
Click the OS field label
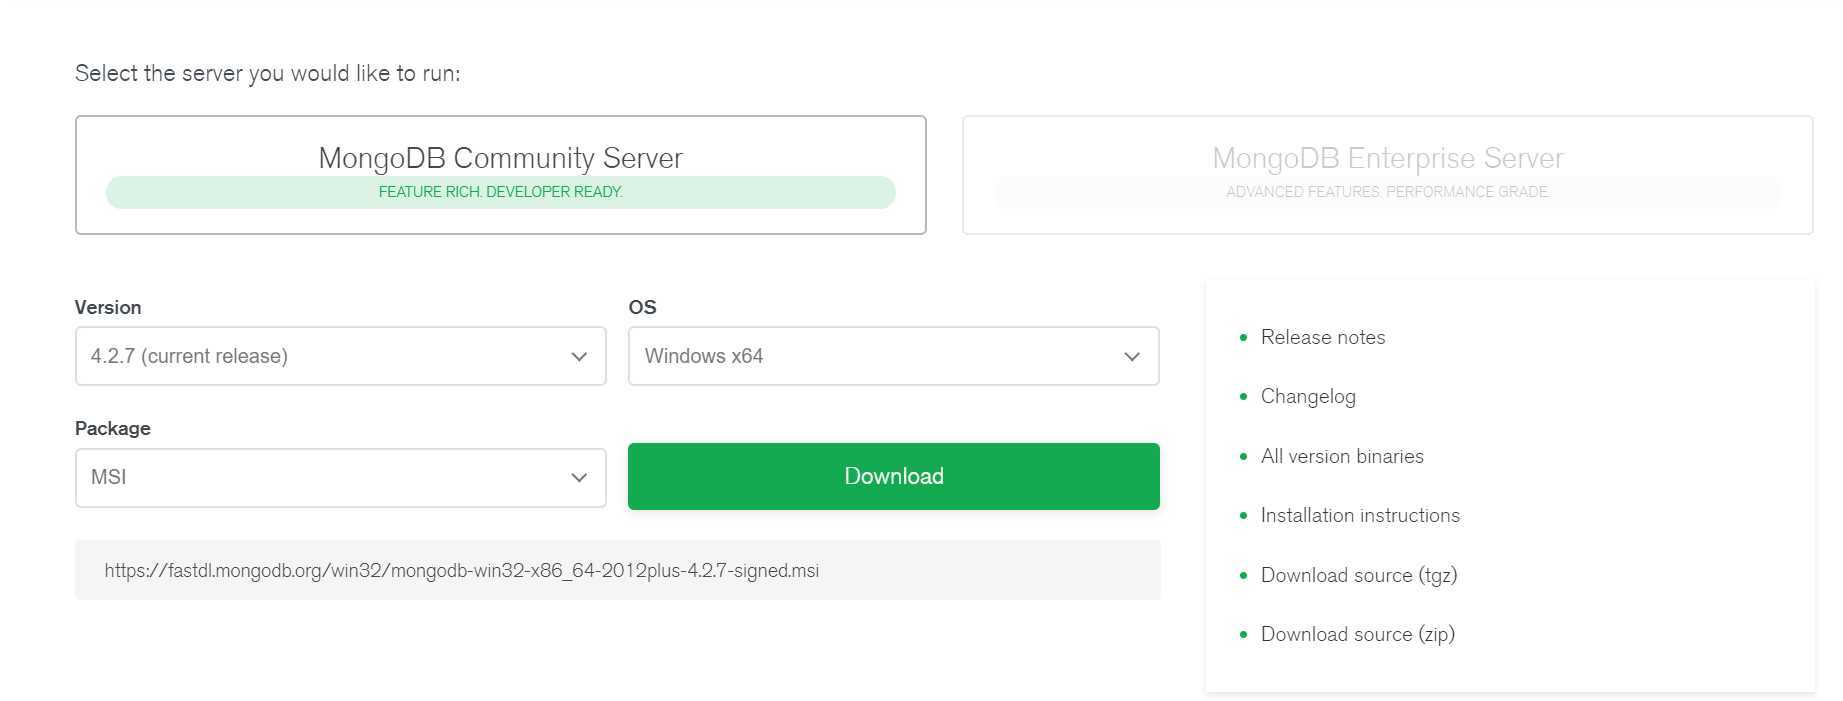642,307
